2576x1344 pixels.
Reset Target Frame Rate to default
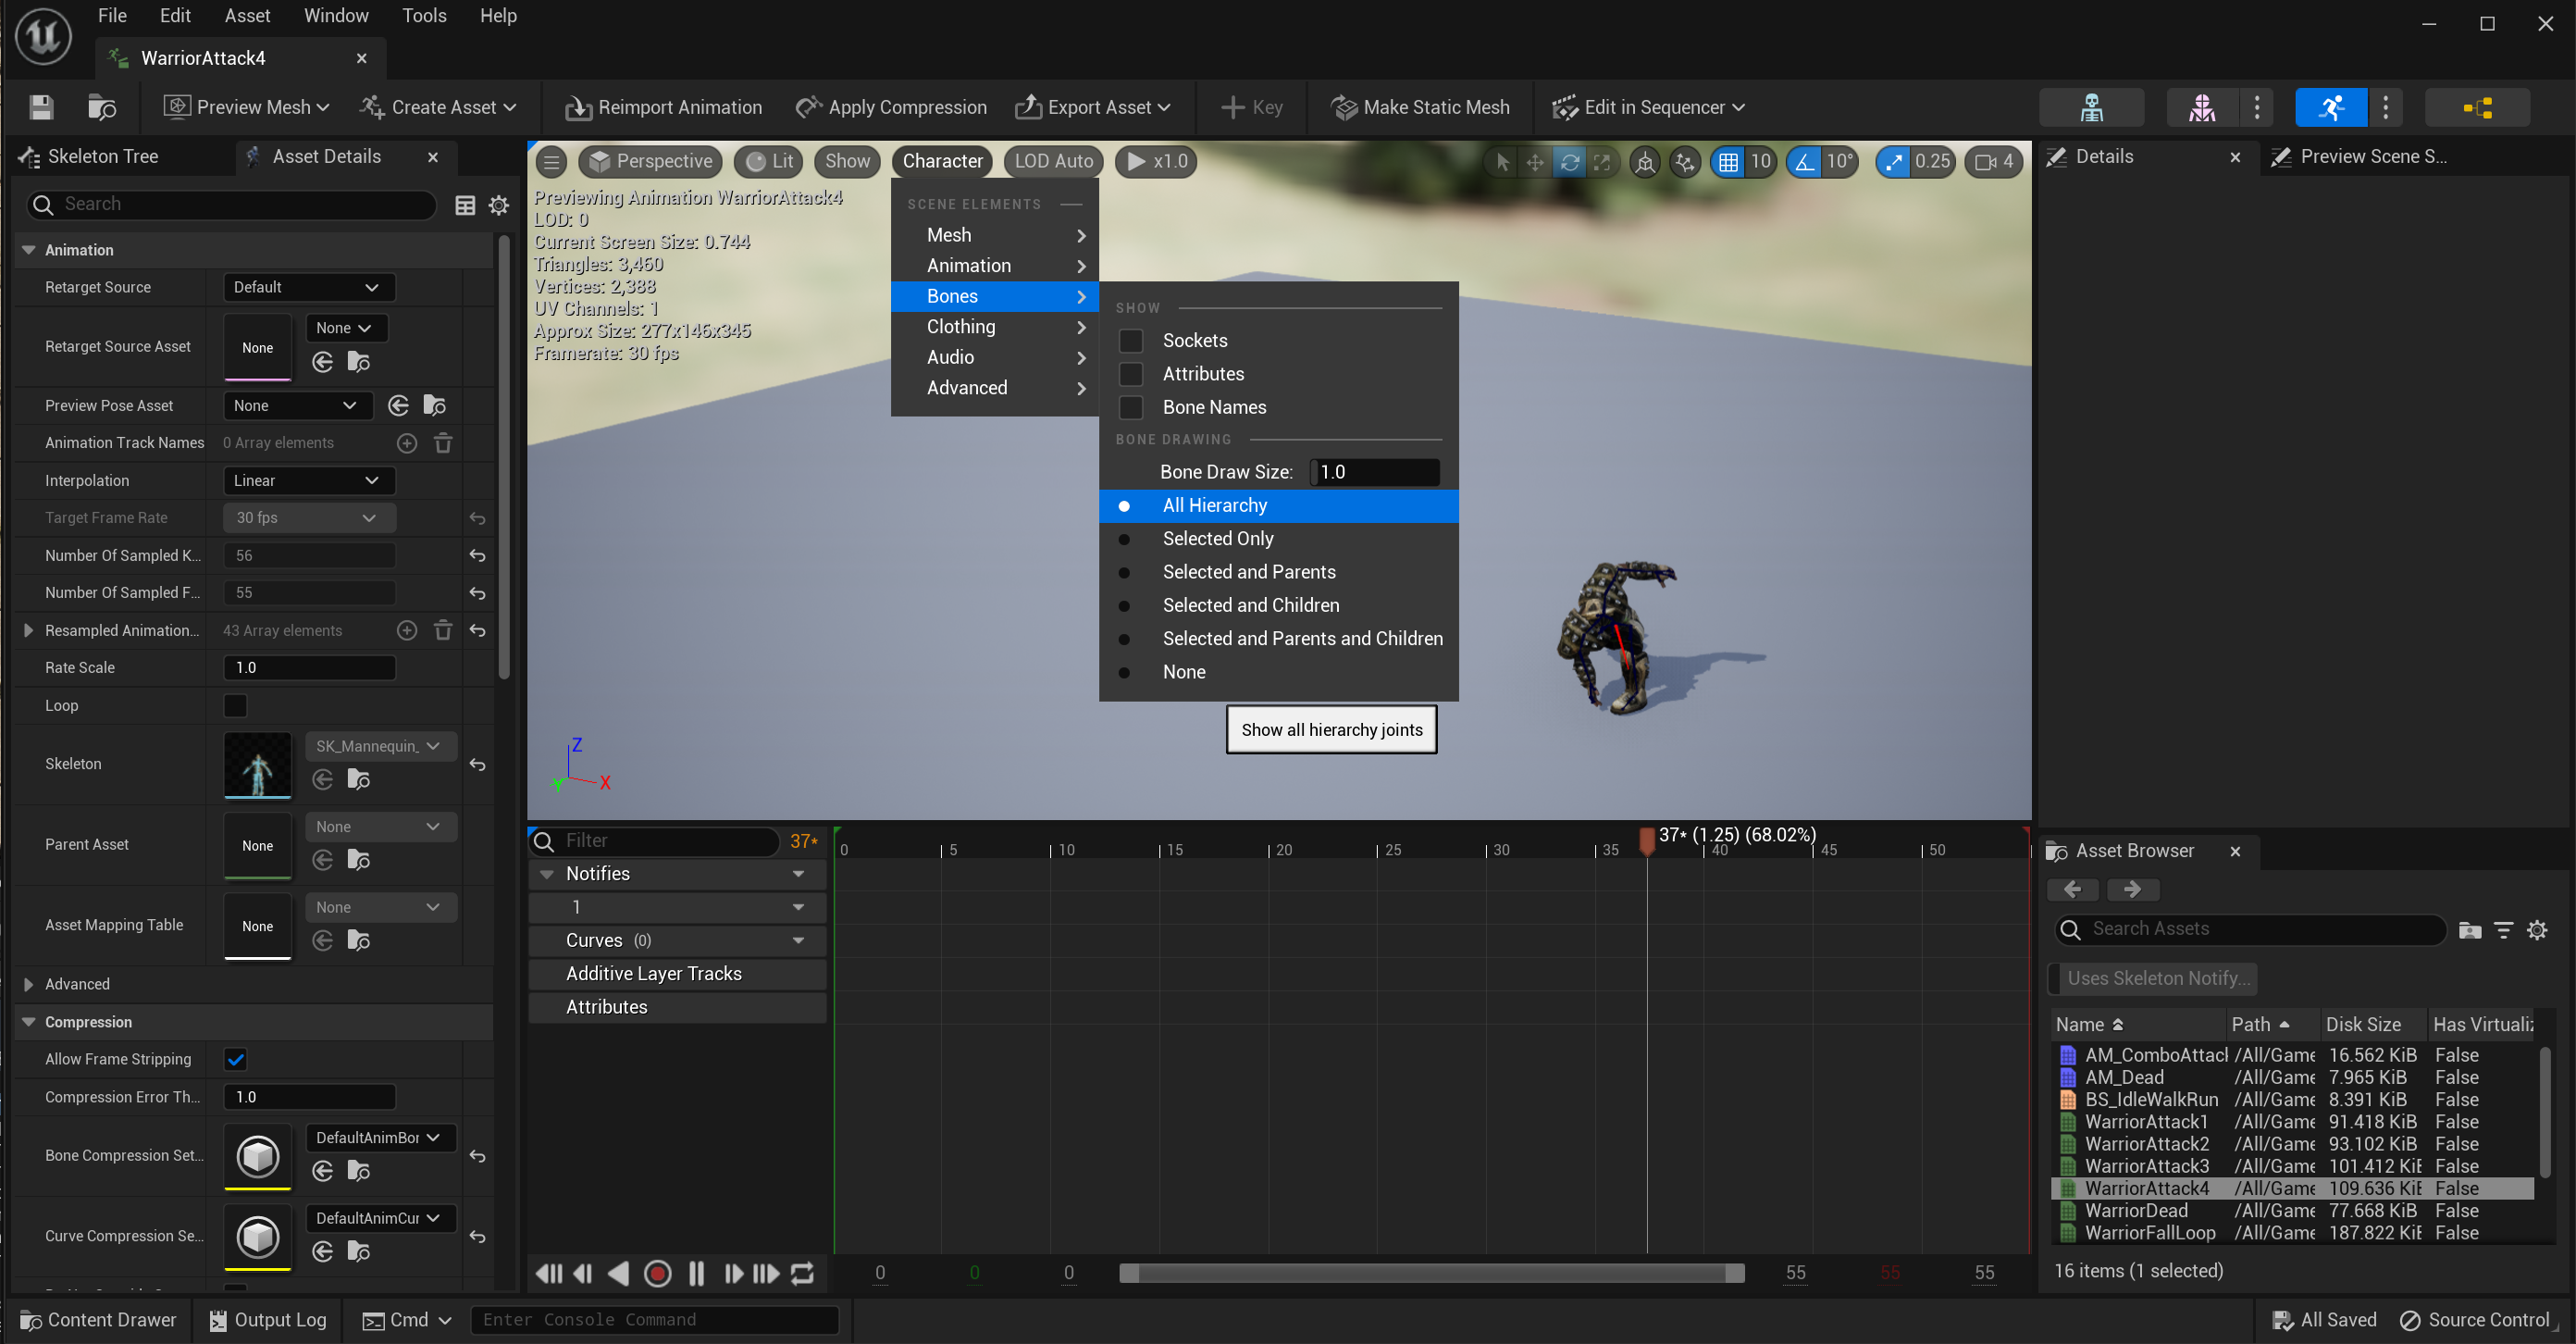pyautogui.click(x=477, y=518)
